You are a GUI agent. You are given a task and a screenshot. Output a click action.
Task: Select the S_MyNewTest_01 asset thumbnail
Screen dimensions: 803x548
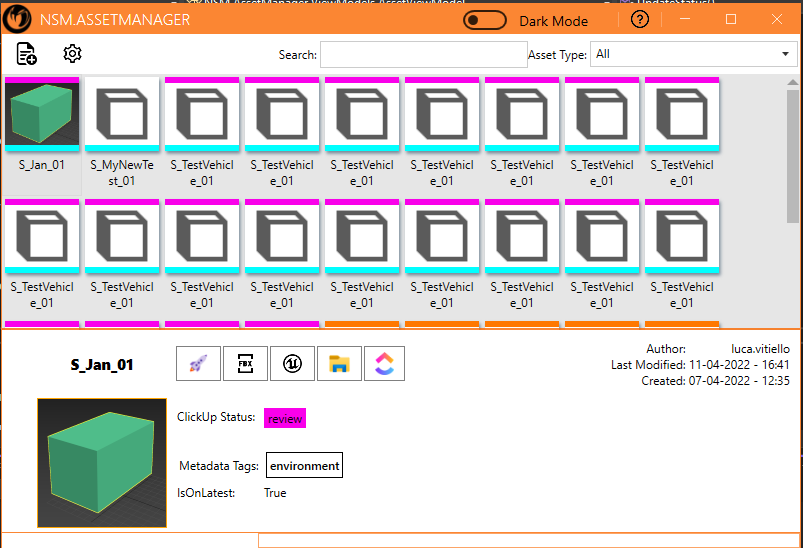tap(122, 114)
